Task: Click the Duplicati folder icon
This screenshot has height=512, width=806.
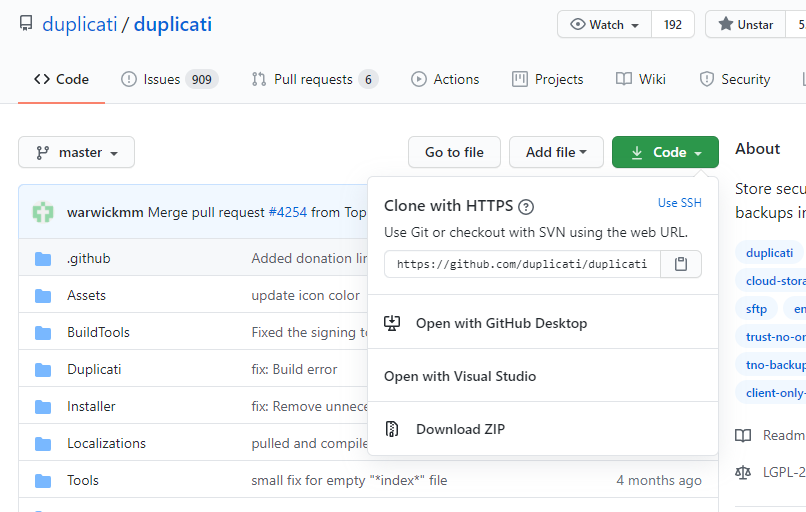Action: point(43,370)
